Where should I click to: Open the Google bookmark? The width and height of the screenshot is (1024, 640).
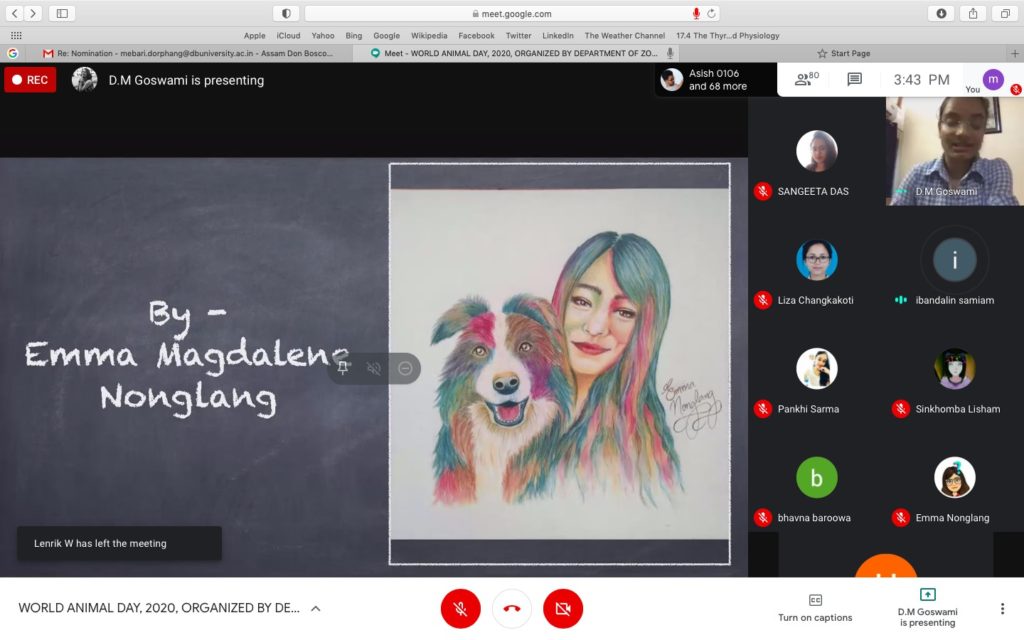(387, 36)
